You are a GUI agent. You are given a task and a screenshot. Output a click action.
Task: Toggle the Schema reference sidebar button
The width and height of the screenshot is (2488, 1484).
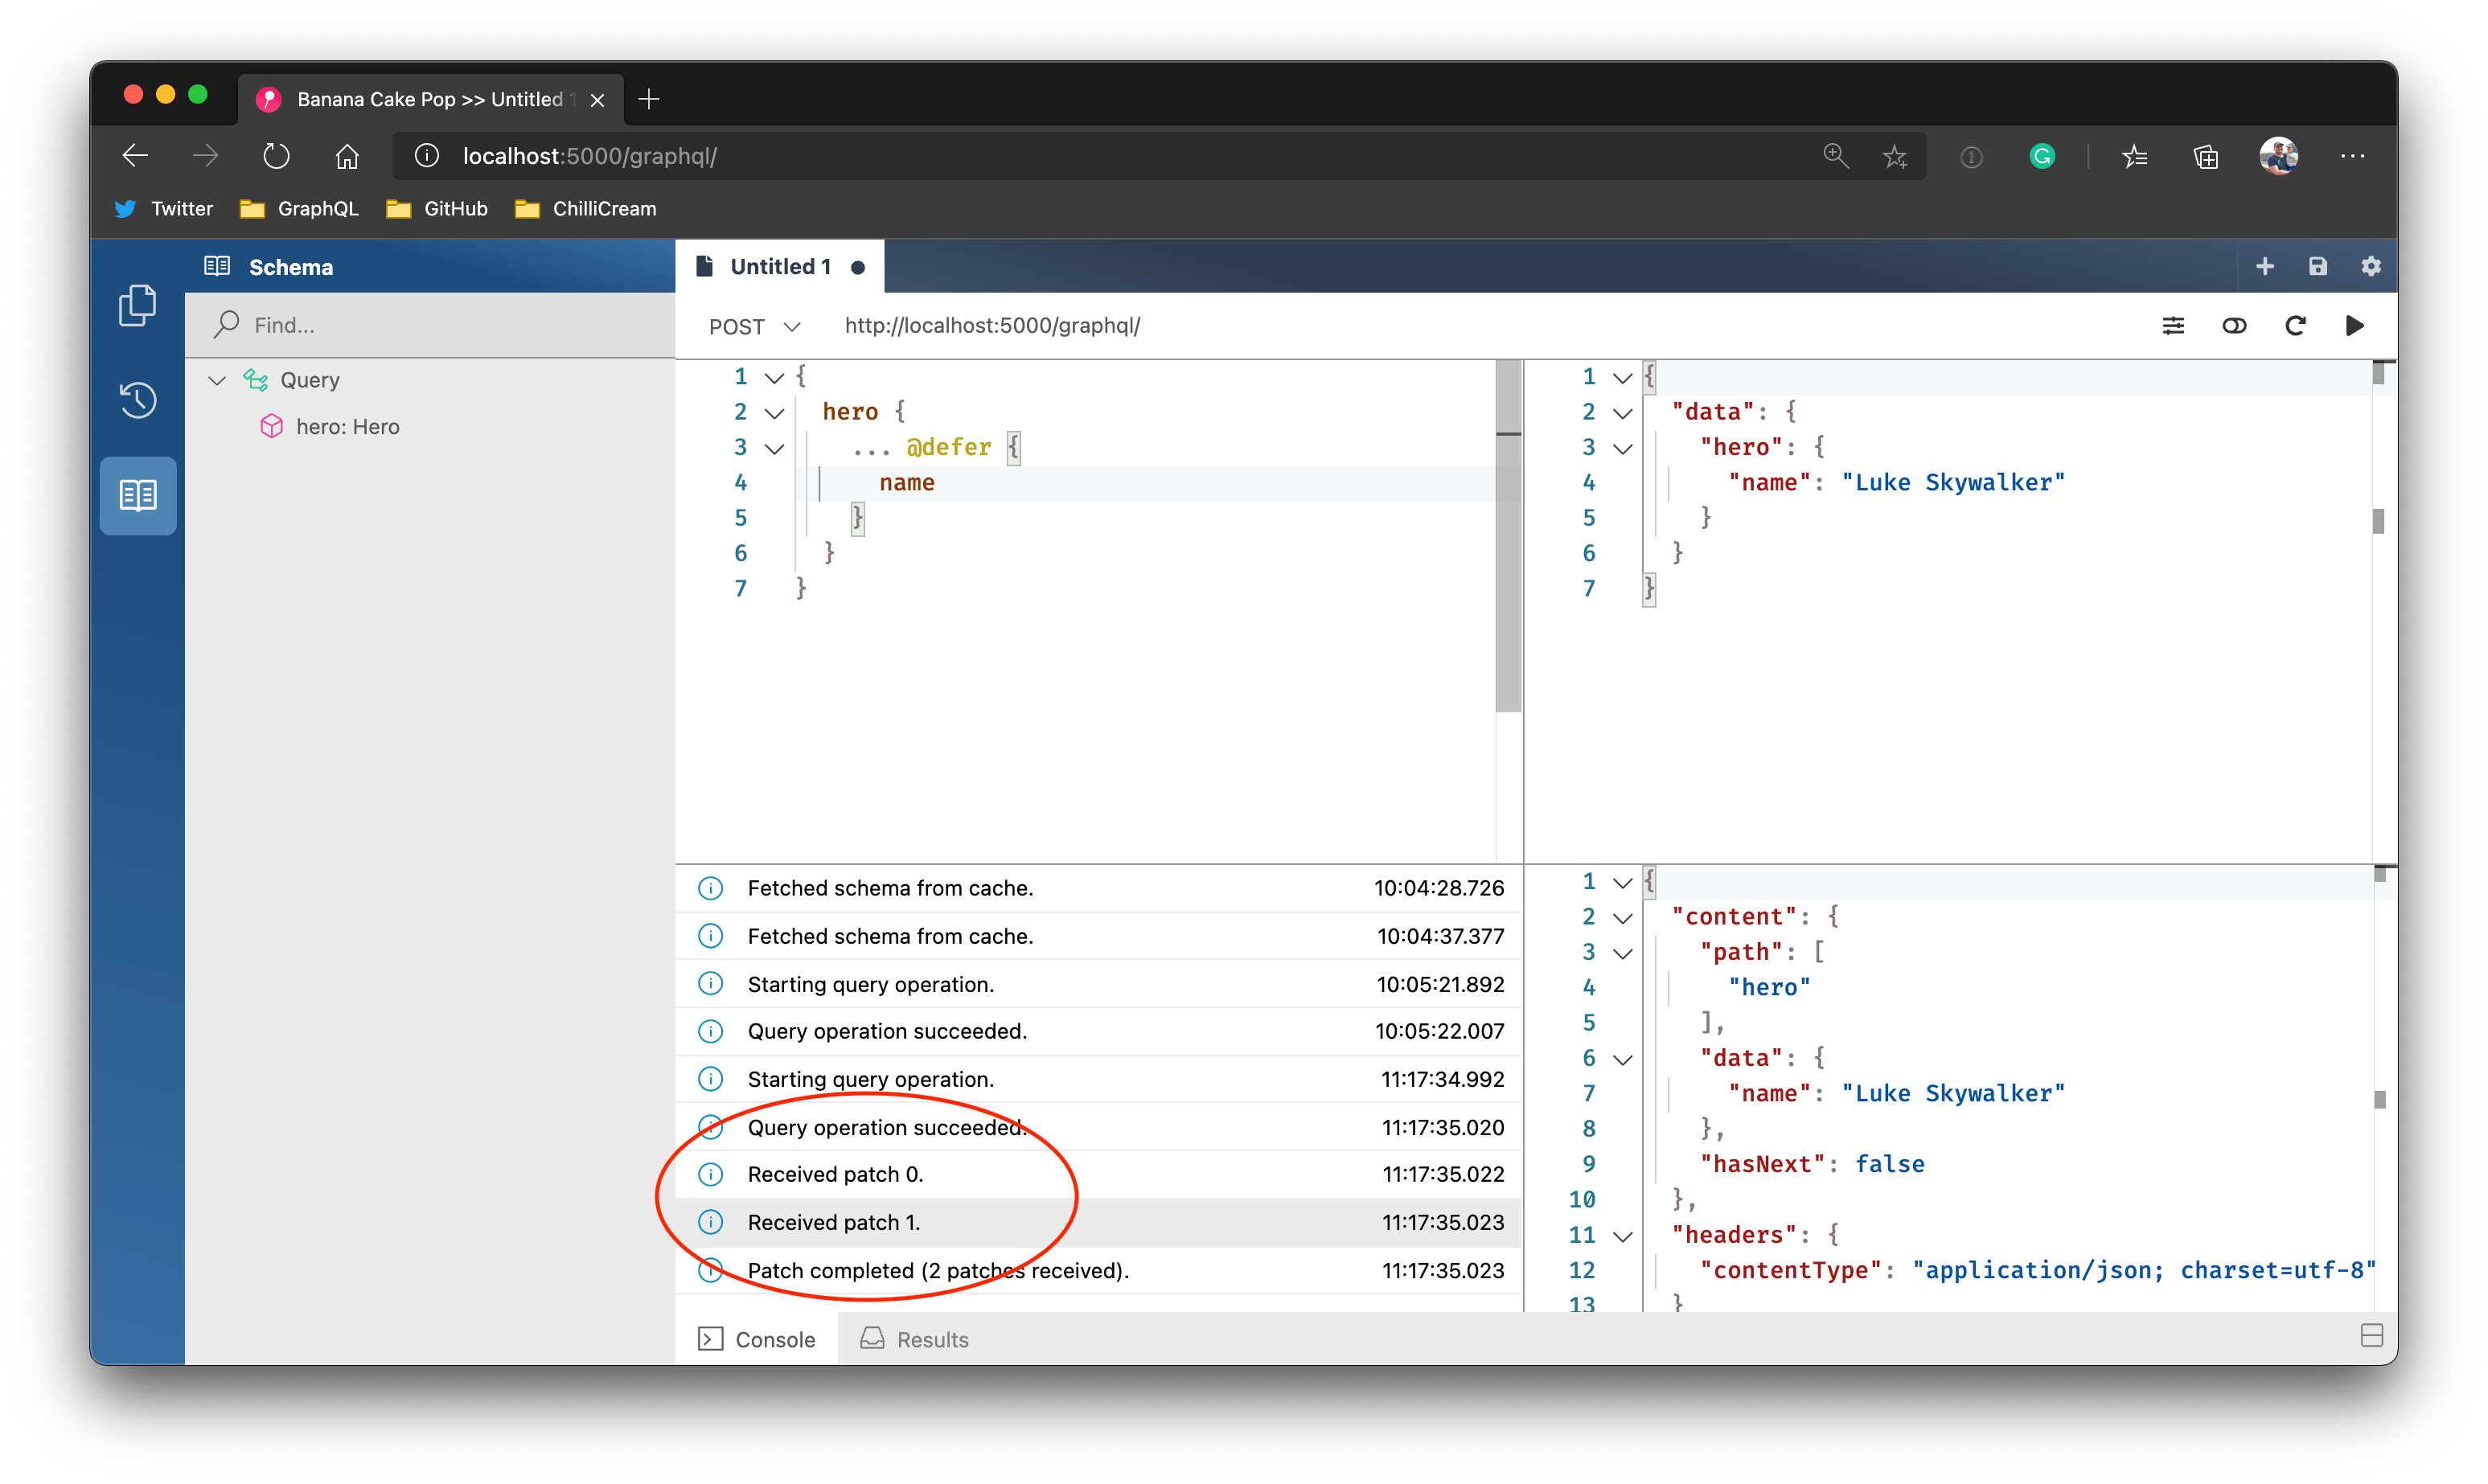[138, 495]
